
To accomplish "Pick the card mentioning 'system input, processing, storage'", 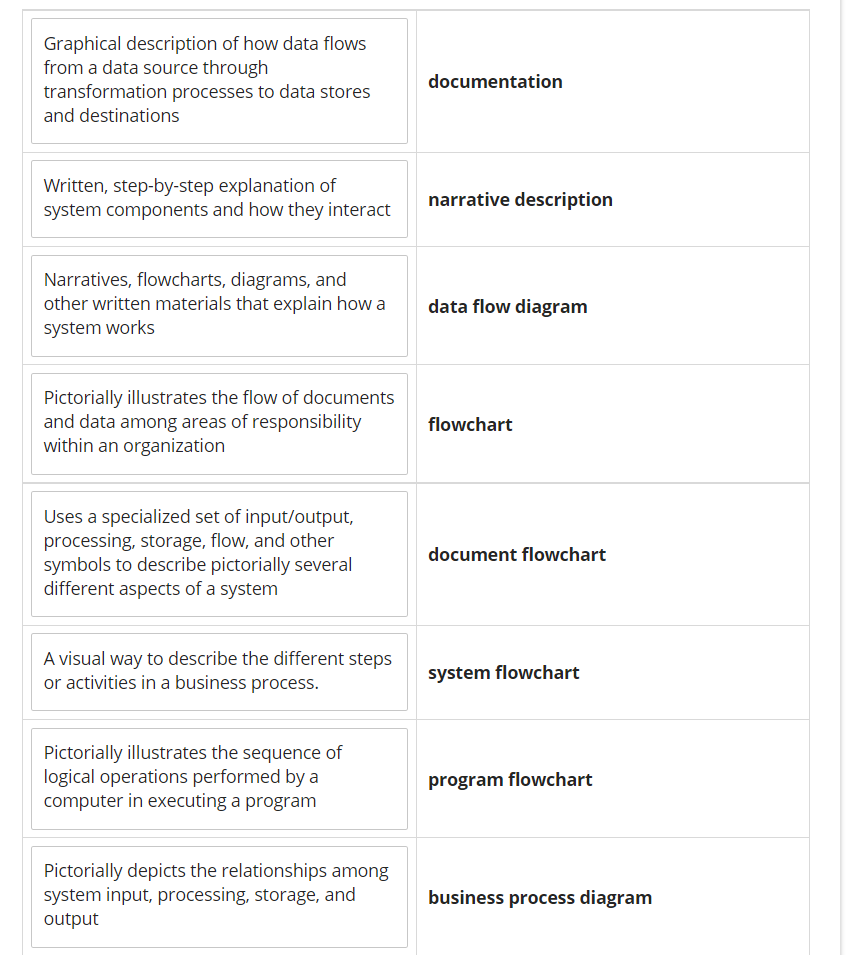I will [219, 896].
